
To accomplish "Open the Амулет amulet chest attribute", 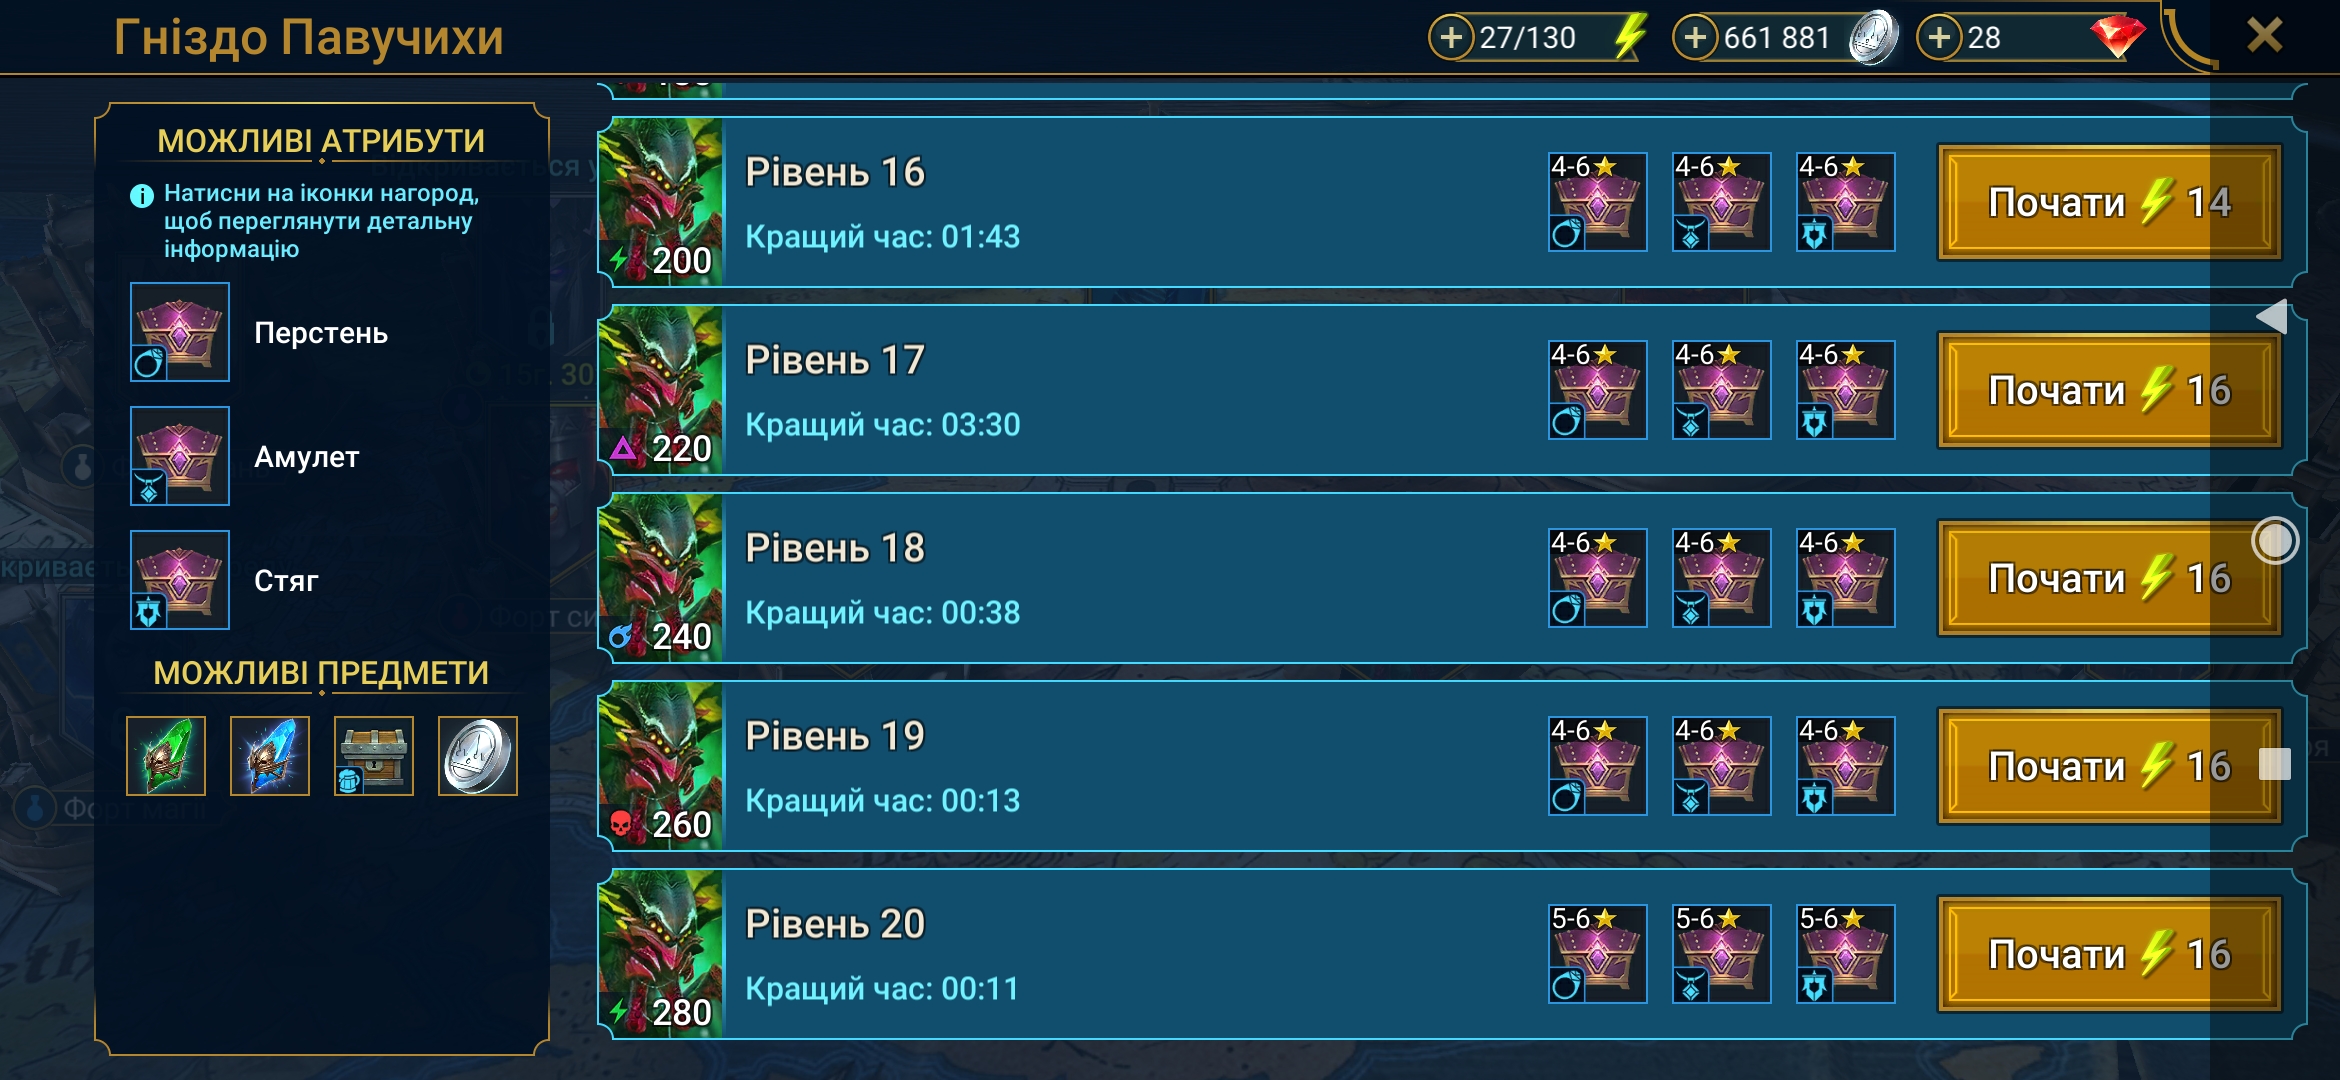I will pyautogui.click(x=180, y=456).
